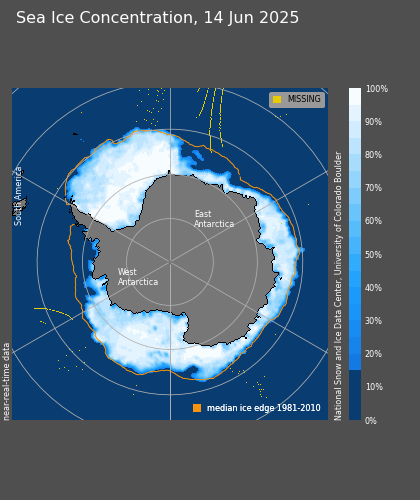Click the South America label
Image resolution: width=420 pixels, height=500 pixels.
(x=18, y=196)
